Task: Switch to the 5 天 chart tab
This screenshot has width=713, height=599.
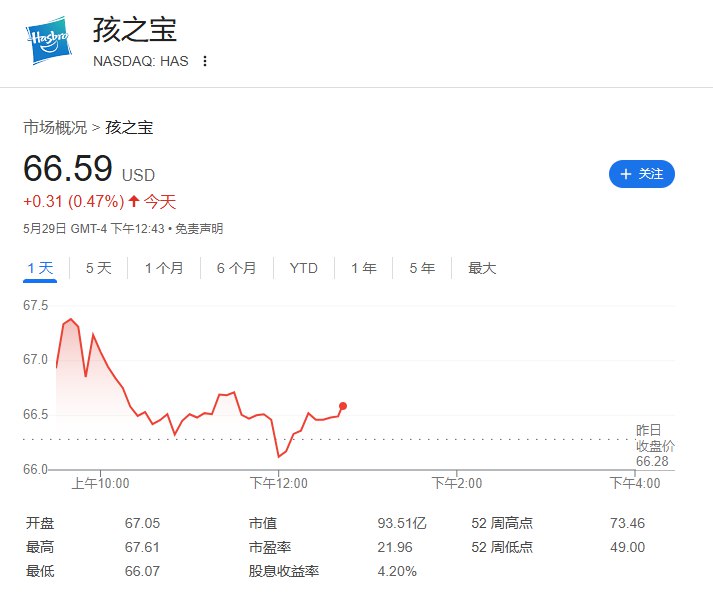Action: pos(99,268)
